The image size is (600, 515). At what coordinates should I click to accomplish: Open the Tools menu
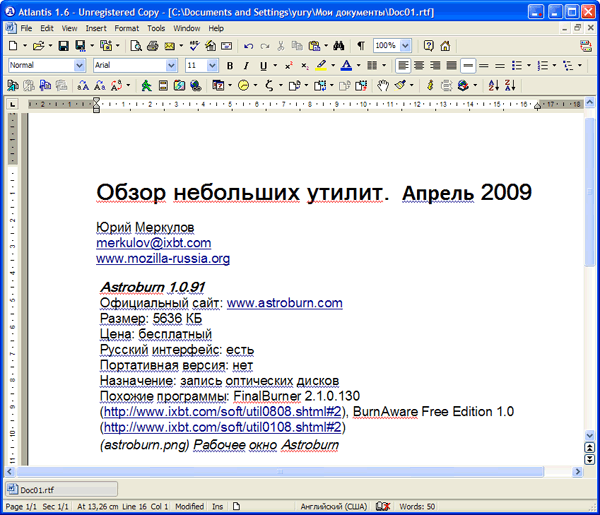pyautogui.click(x=156, y=28)
